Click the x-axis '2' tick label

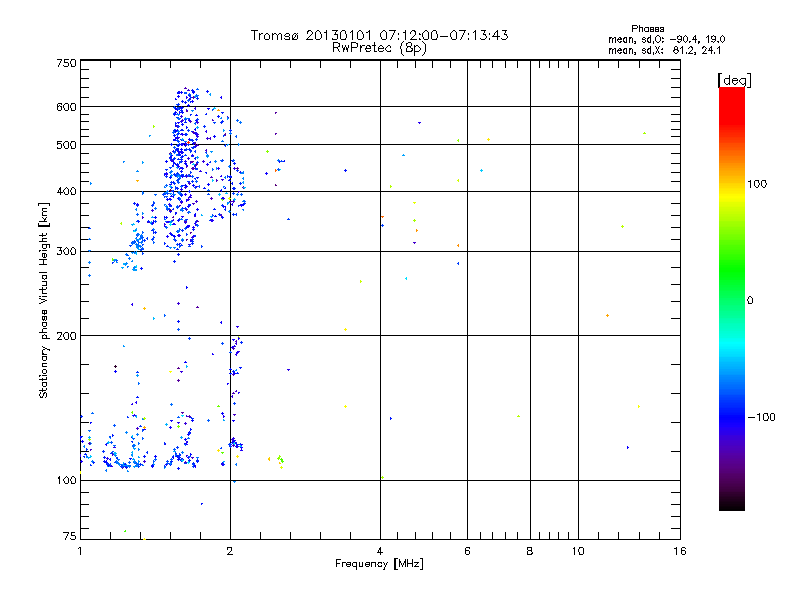(x=230, y=551)
